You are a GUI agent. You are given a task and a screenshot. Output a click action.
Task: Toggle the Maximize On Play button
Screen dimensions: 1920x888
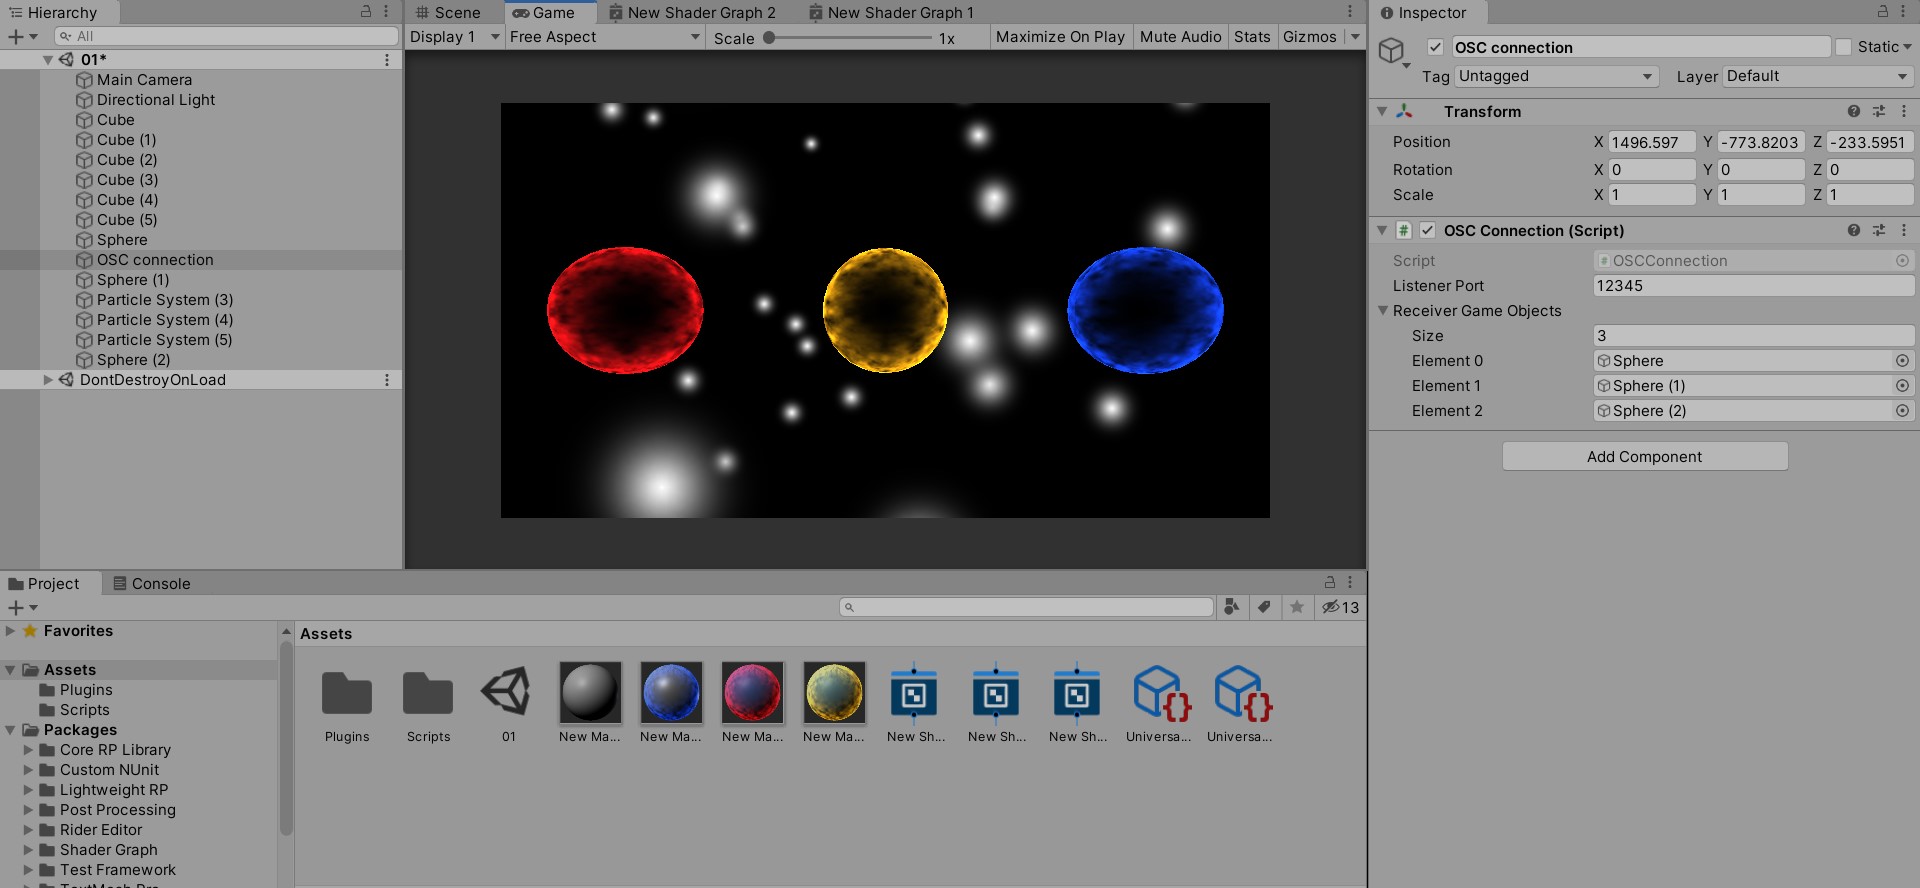pyautogui.click(x=1060, y=37)
